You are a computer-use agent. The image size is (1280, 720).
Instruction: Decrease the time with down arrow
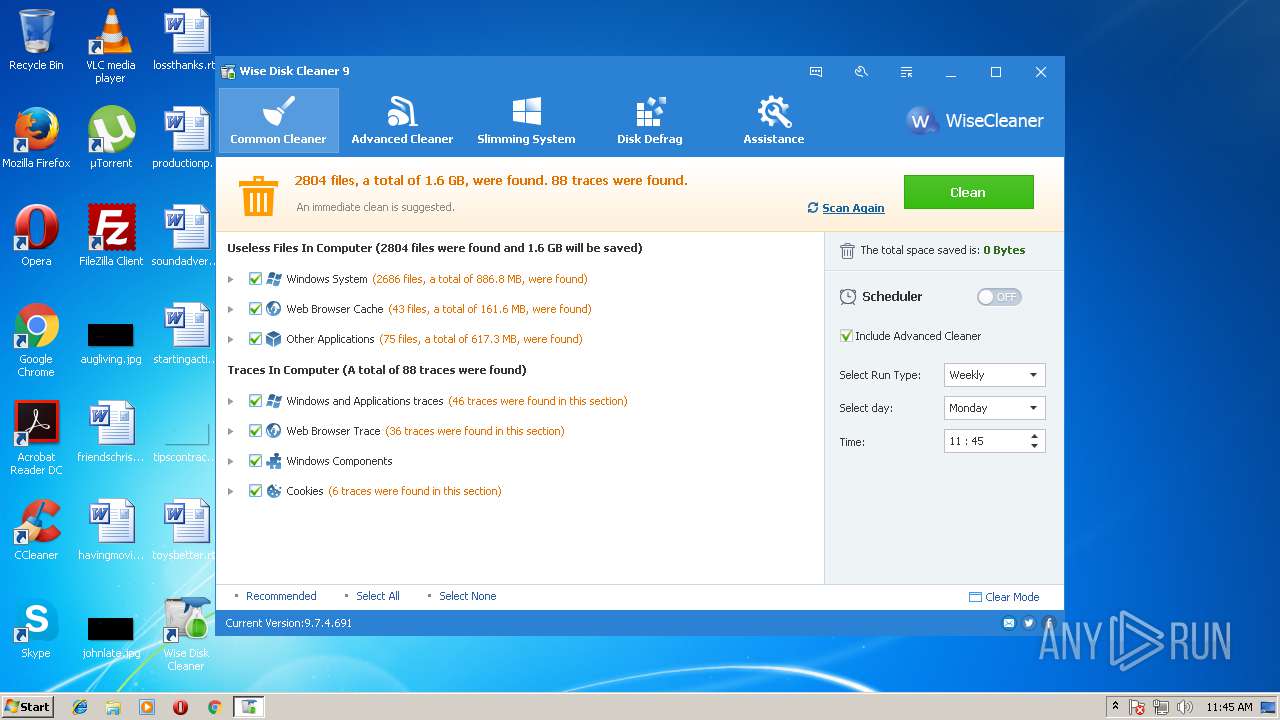[1034, 446]
